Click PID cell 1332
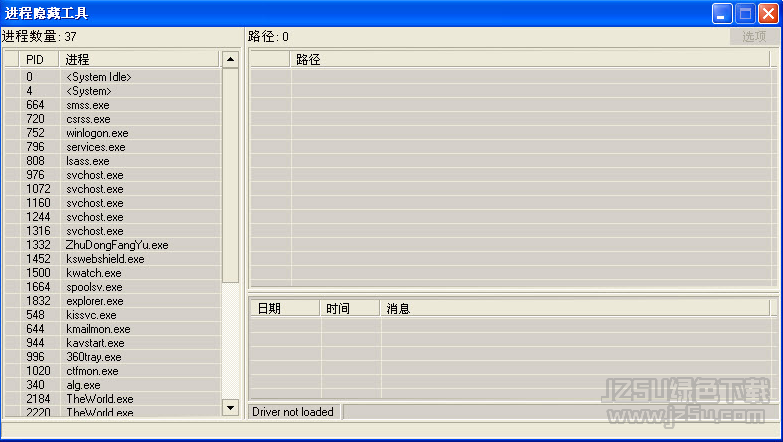The image size is (783, 442). (38, 245)
